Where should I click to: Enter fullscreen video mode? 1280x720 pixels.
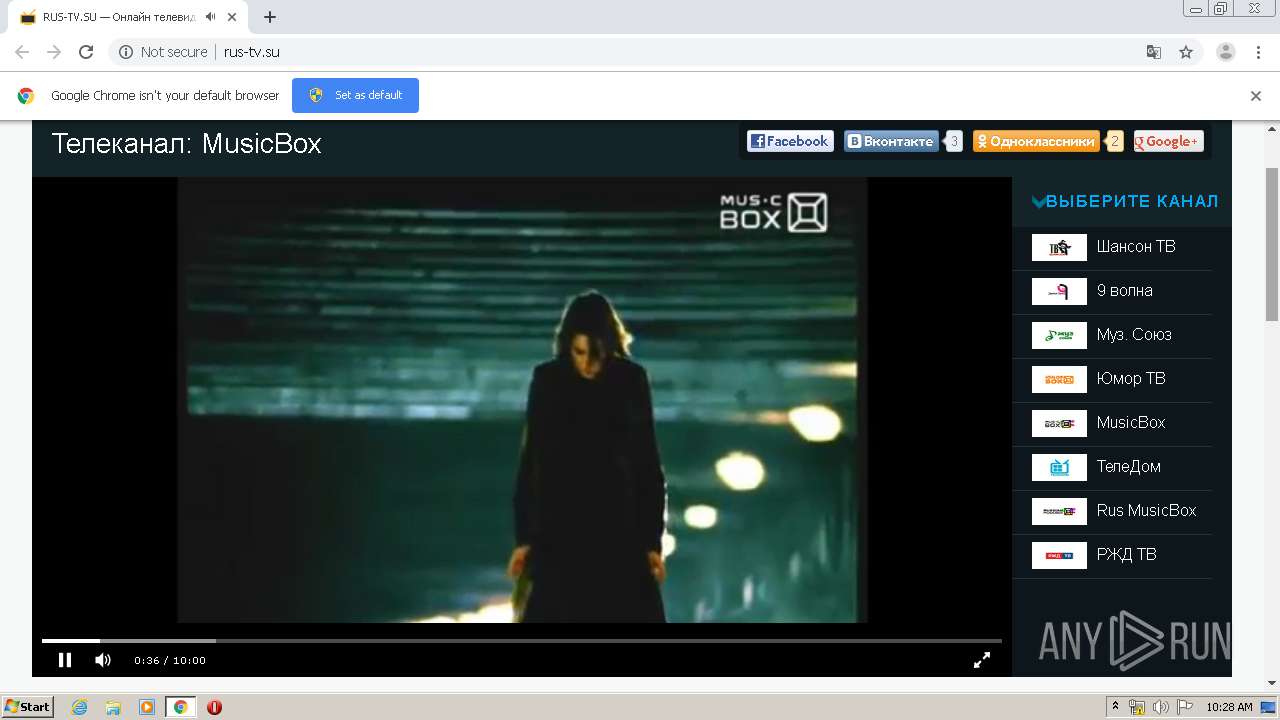coord(982,660)
